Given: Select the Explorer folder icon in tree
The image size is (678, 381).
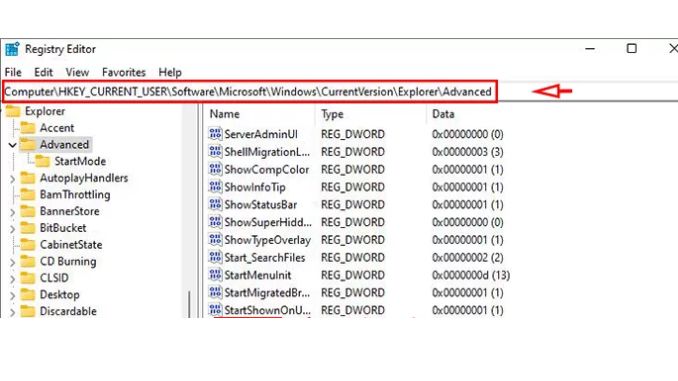Looking at the screenshot, I should point(13,112).
